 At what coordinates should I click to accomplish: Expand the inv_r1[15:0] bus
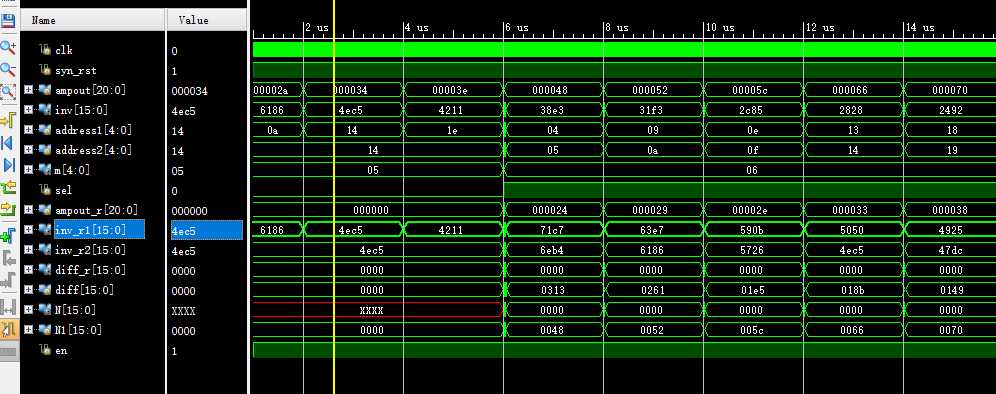pyautogui.click(x=28, y=230)
